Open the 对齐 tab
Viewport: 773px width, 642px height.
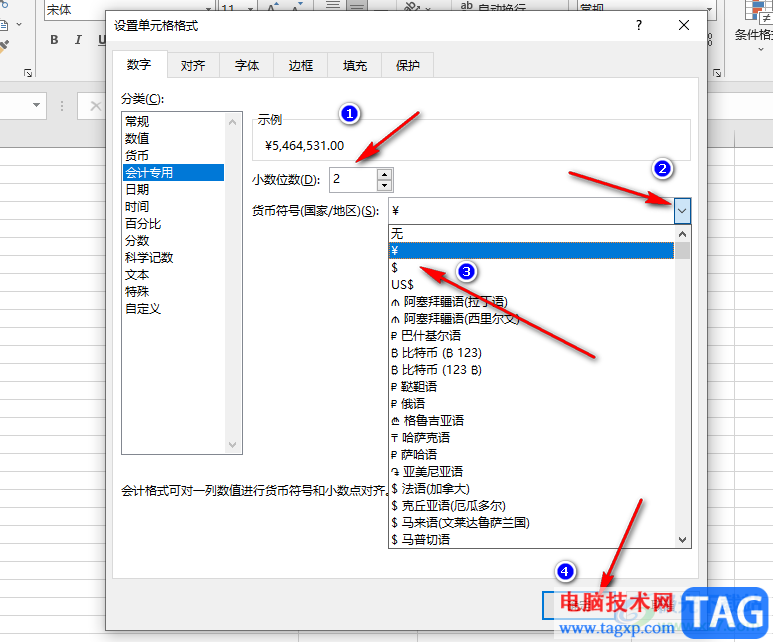click(193, 65)
